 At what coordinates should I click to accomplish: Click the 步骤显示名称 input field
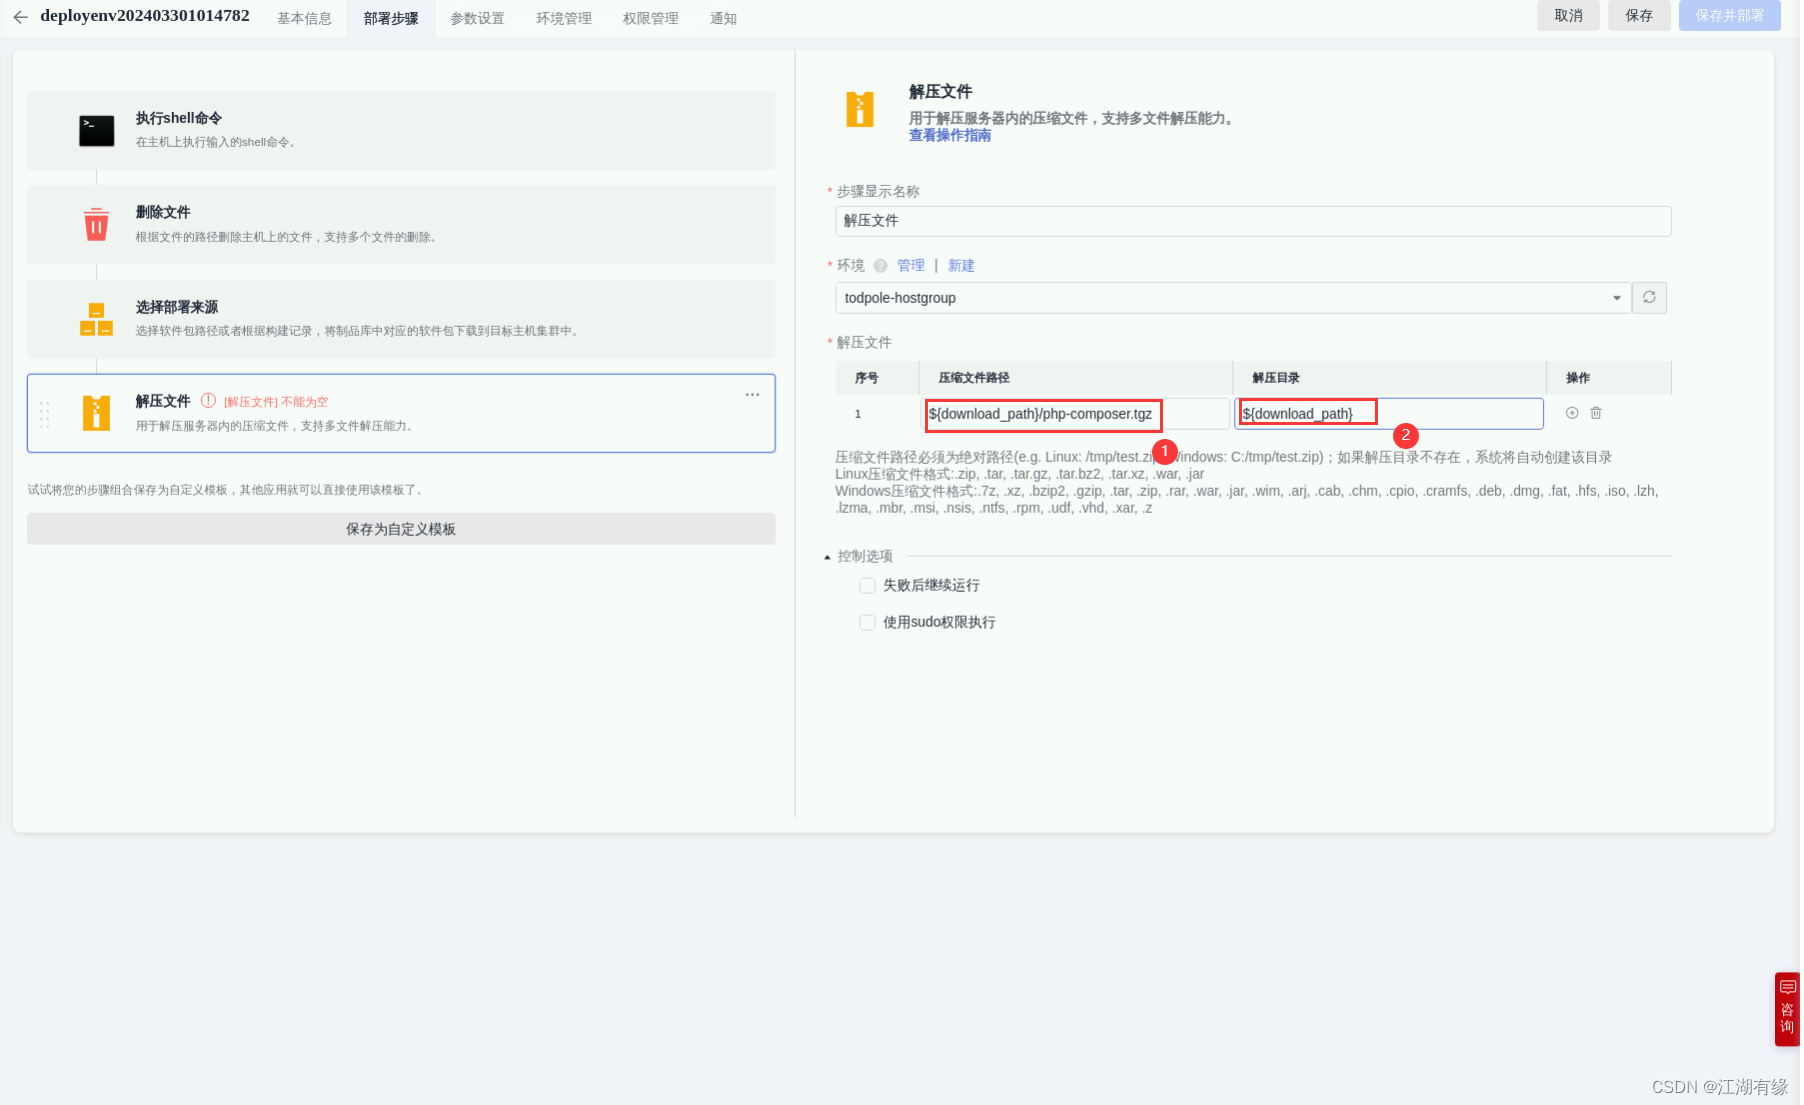(1253, 221)
